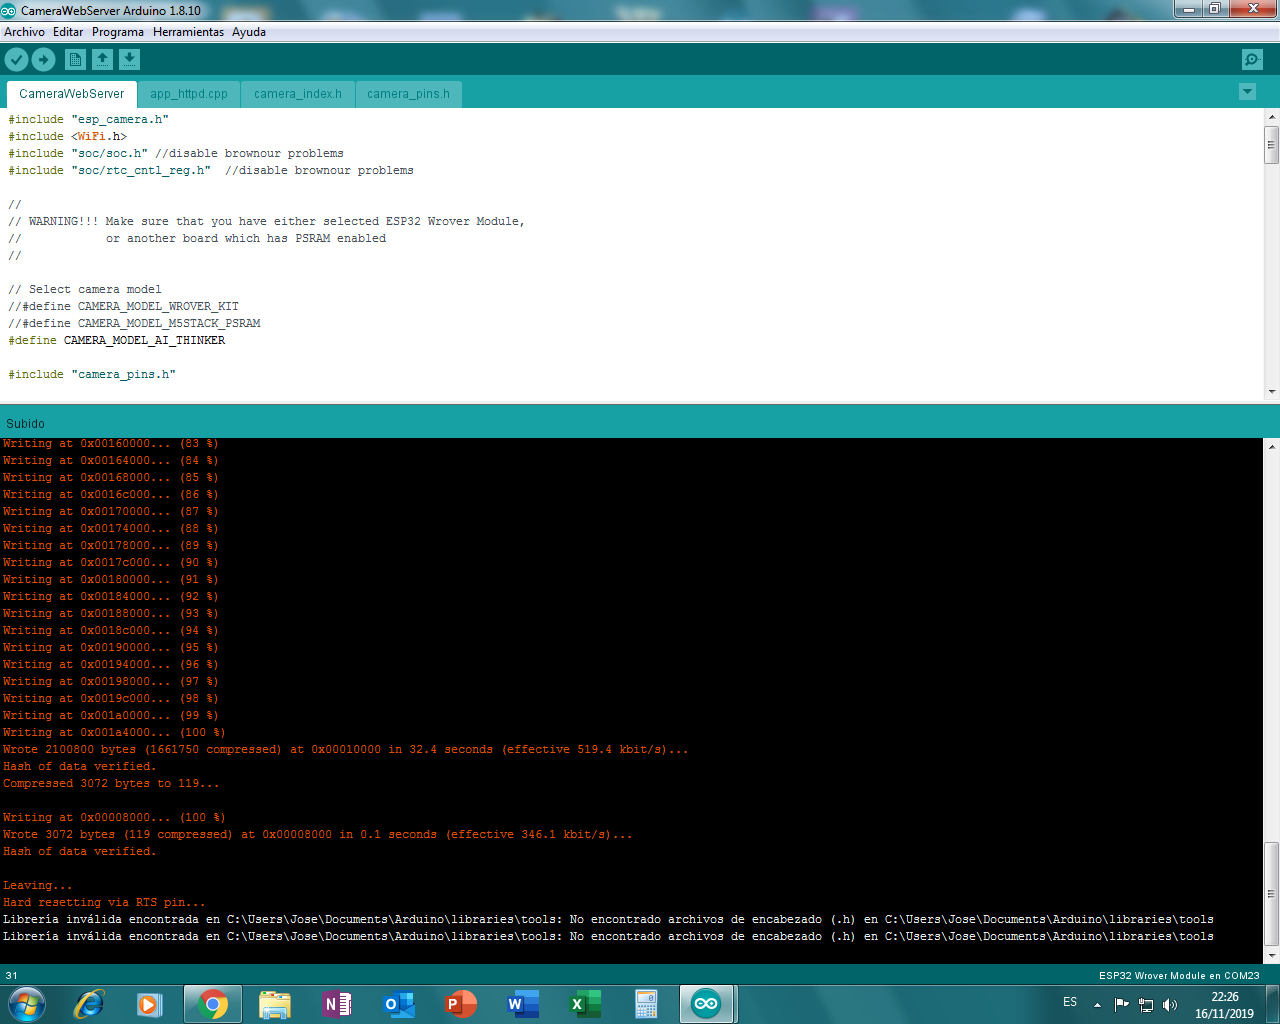This screenshot has width=1280, height=1024.
Task: Open Google Chrome from the taskbar
Action: 212,1004
